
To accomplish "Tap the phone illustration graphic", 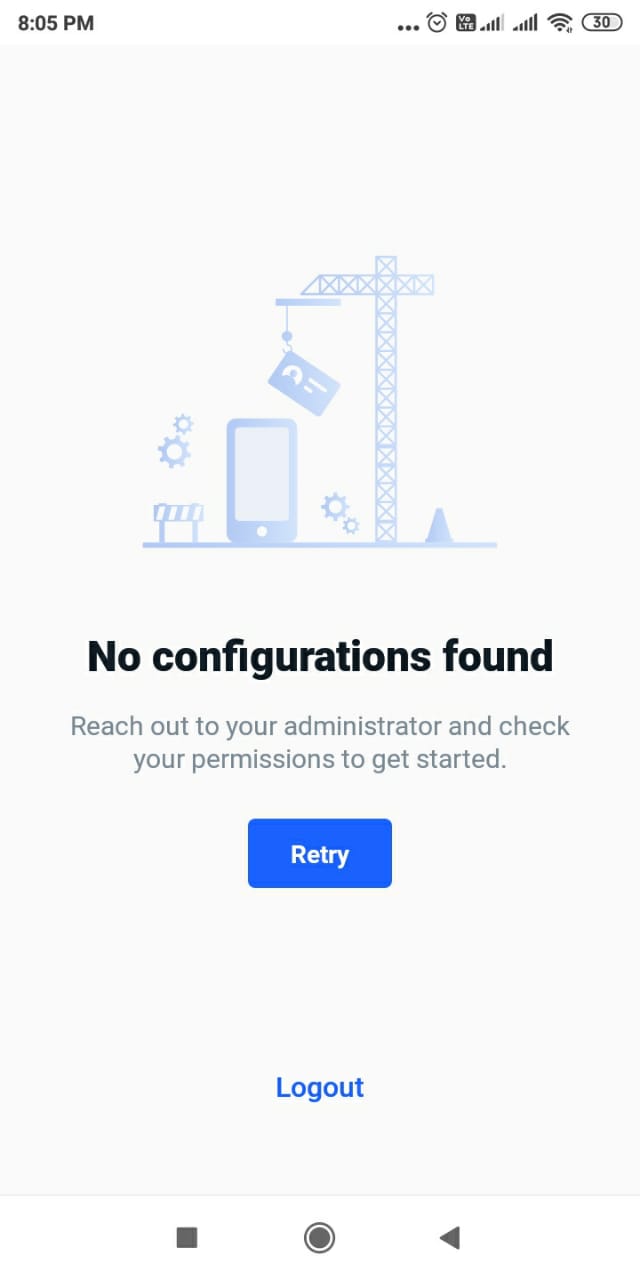I will pos(262,481).
